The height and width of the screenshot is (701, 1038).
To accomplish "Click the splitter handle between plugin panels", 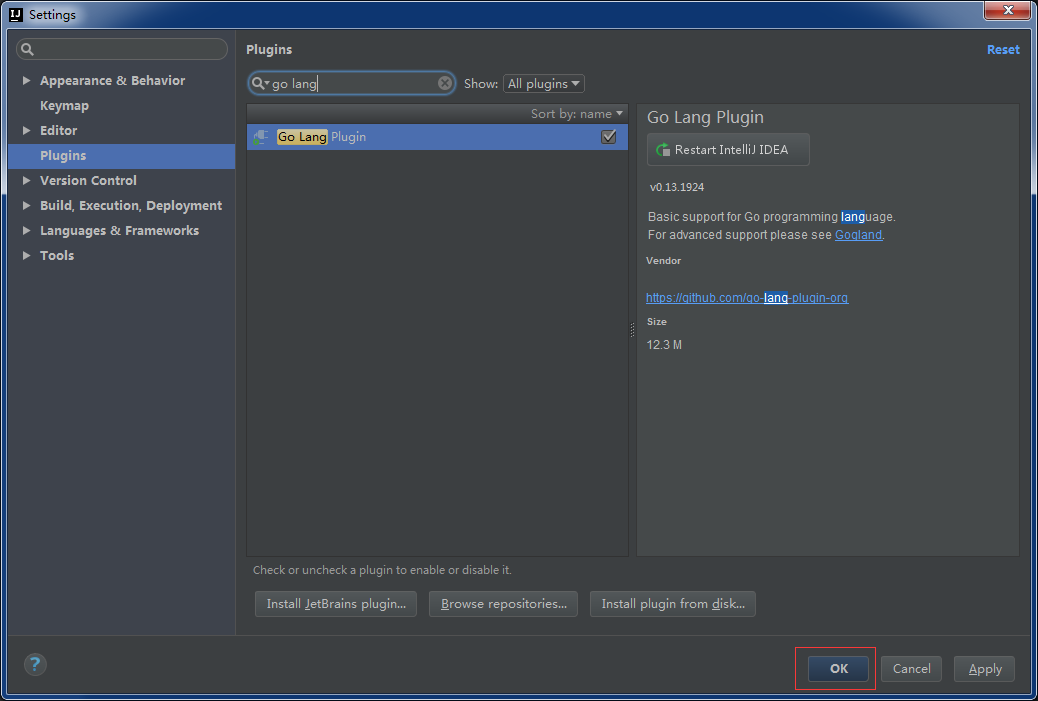I will coord(632,330).
